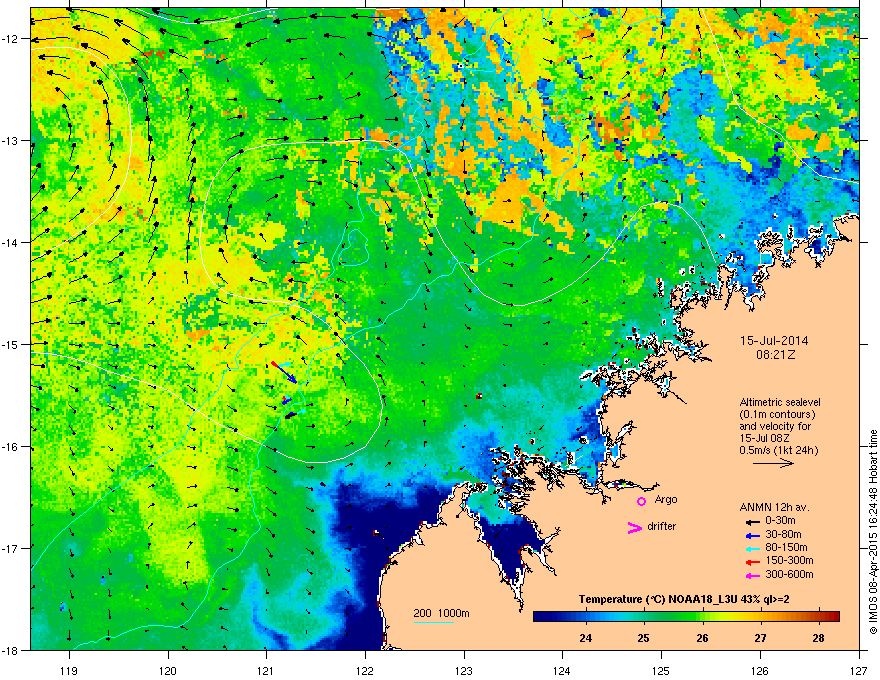
Task: Click the magenta Argo circle symbol
Action: tap(641, 501)
